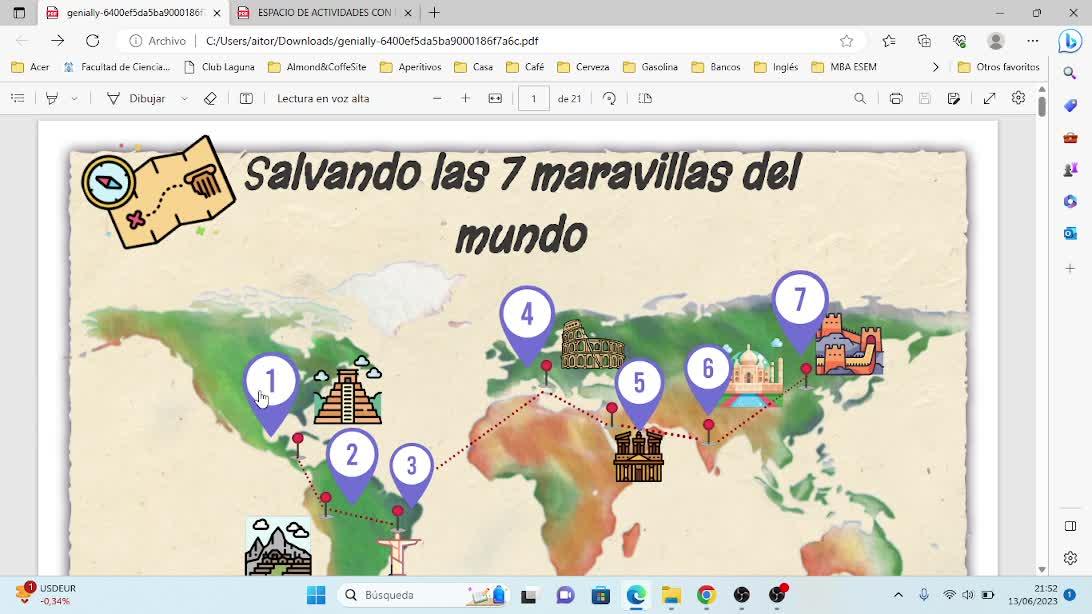Print the PDF document

(896, 98)
